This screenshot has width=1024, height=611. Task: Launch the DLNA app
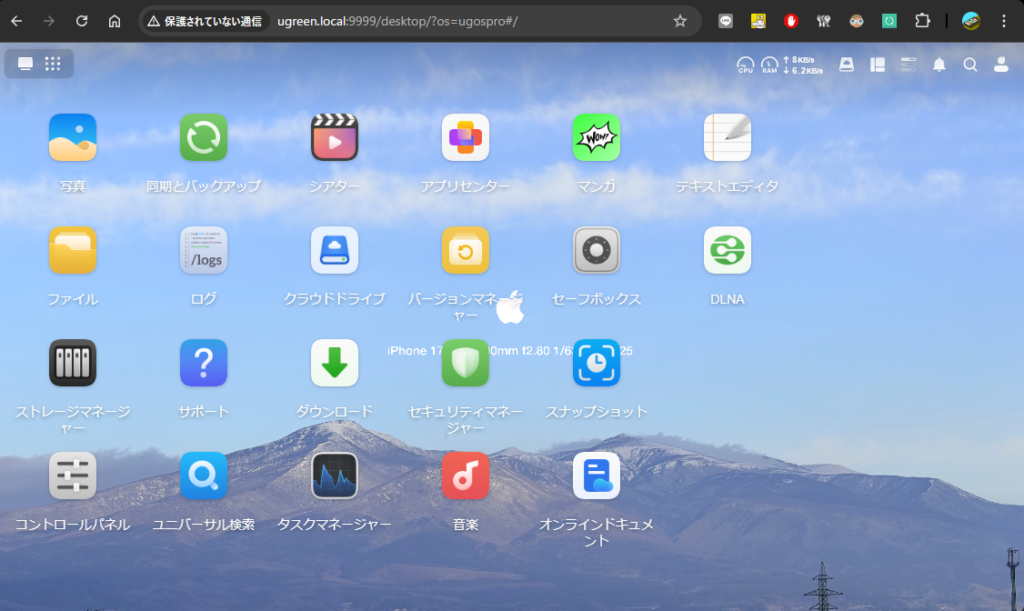[x=727, y=251]
